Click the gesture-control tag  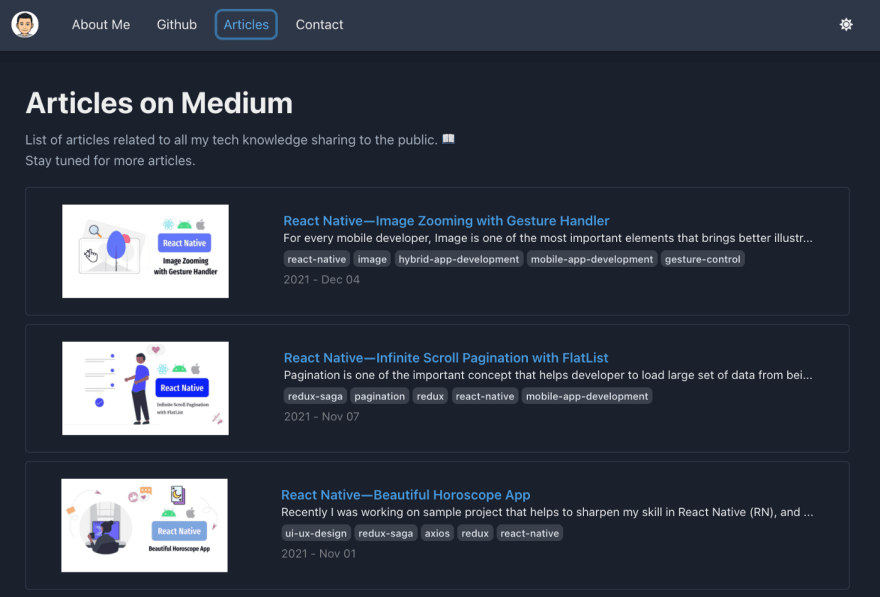tap(703, 259)
